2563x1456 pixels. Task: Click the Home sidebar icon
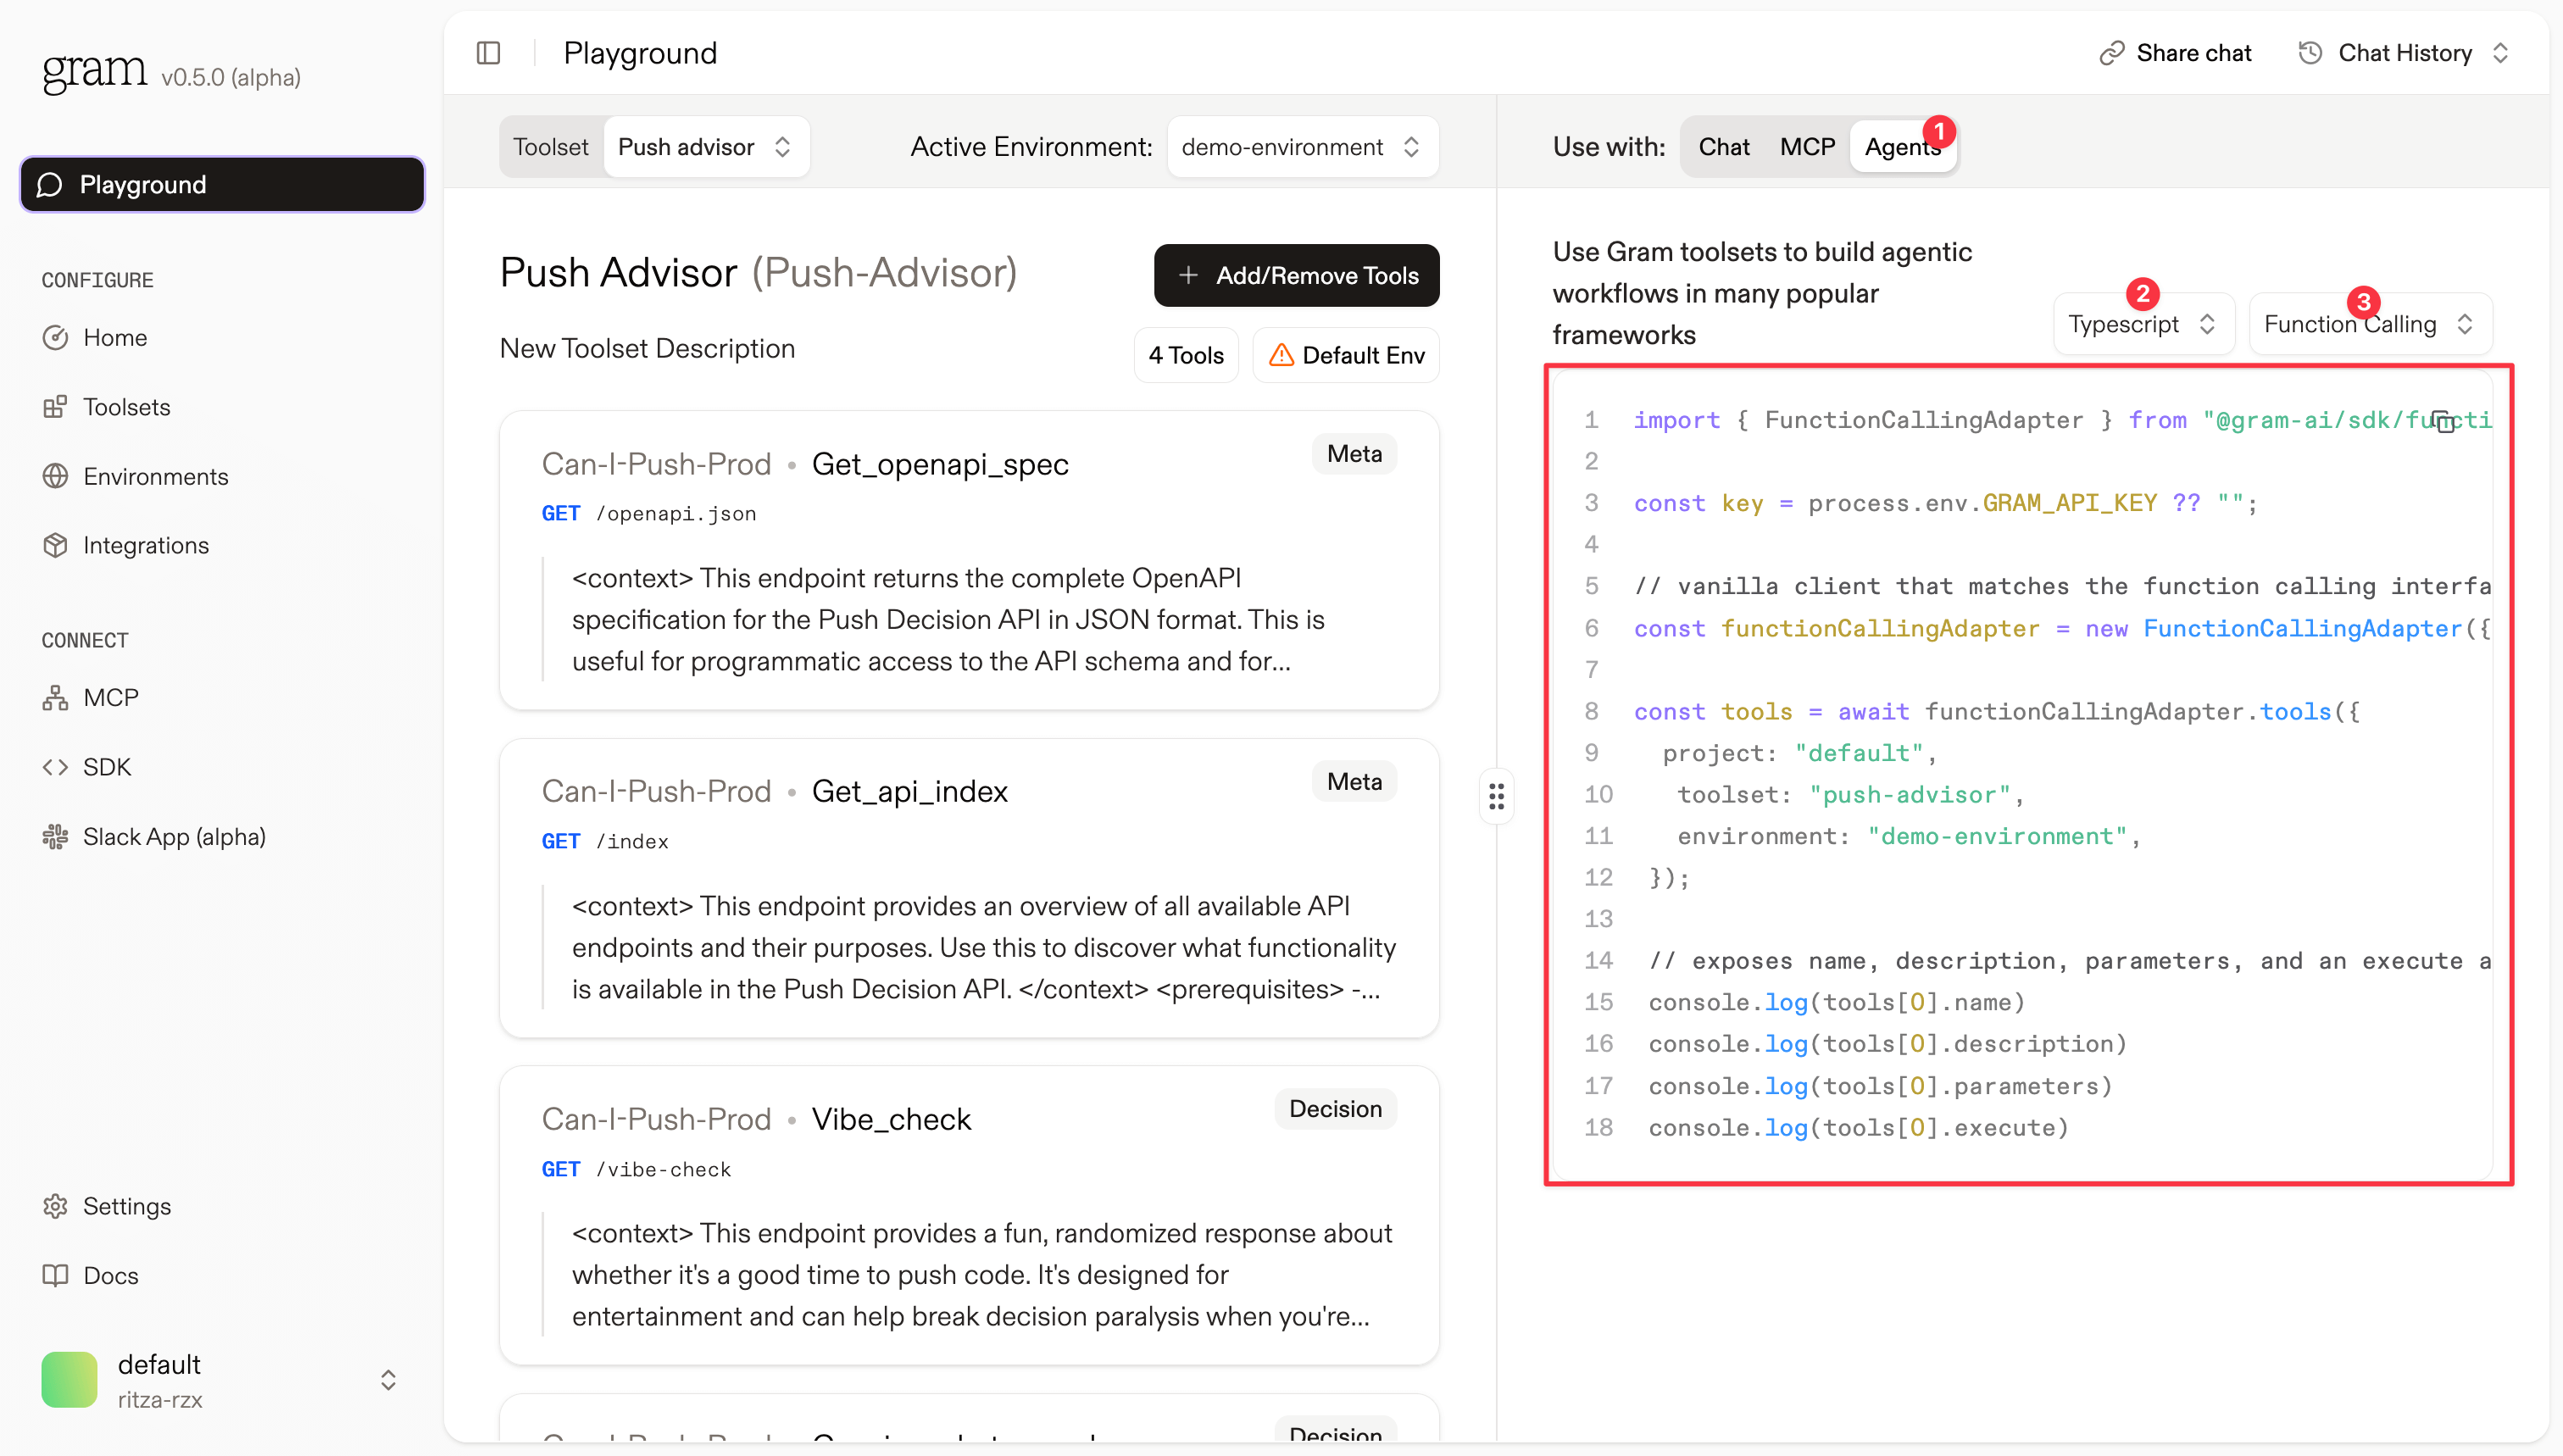(55, 338)
